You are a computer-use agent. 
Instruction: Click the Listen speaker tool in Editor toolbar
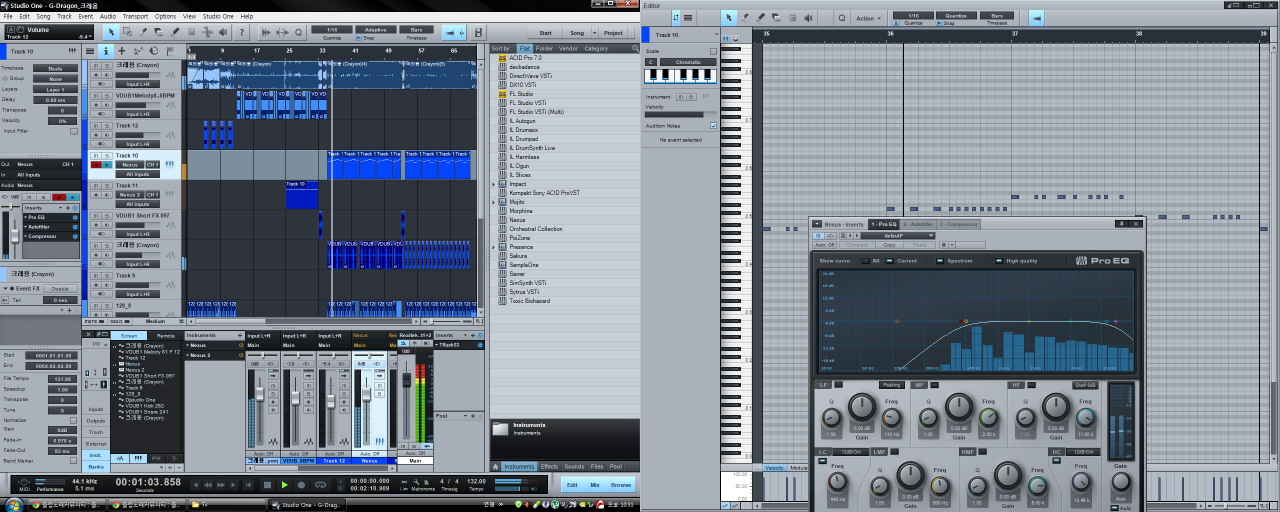point(808,18)
